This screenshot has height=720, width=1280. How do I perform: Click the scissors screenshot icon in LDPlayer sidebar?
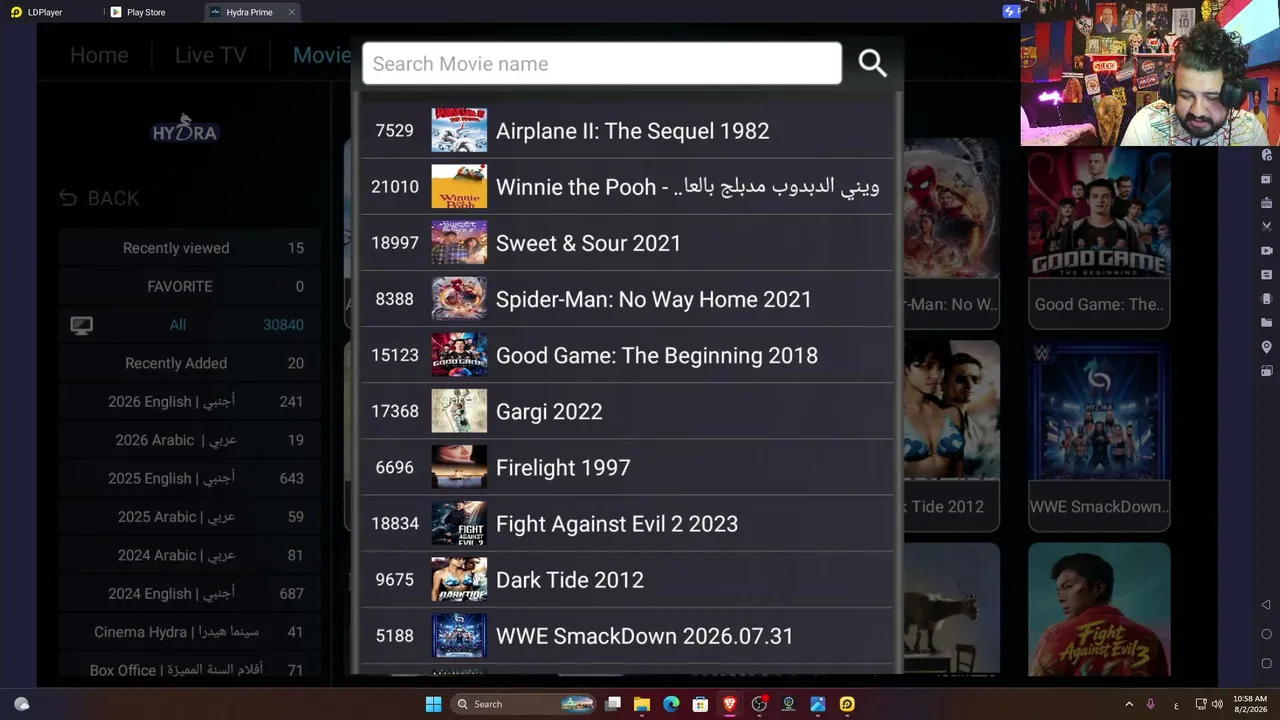pos(1266,227)
